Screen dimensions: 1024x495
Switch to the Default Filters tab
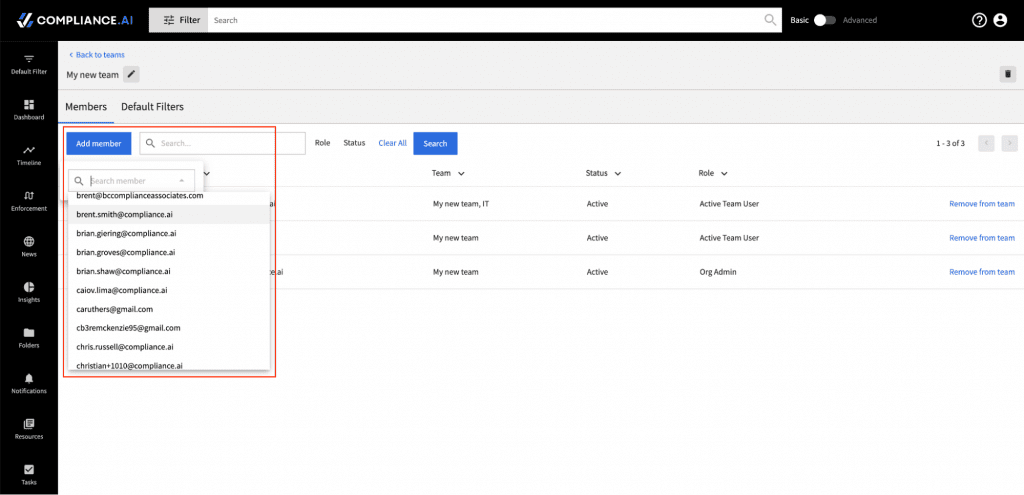[152, 106]
